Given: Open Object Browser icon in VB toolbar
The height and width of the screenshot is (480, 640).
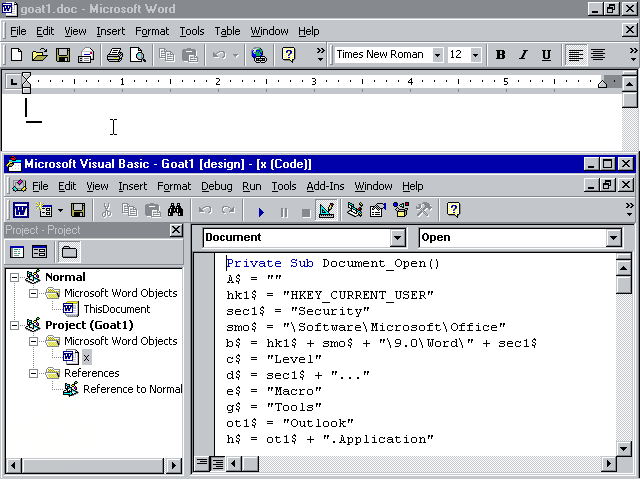Looking at the screenshot, I should [401, 210].
